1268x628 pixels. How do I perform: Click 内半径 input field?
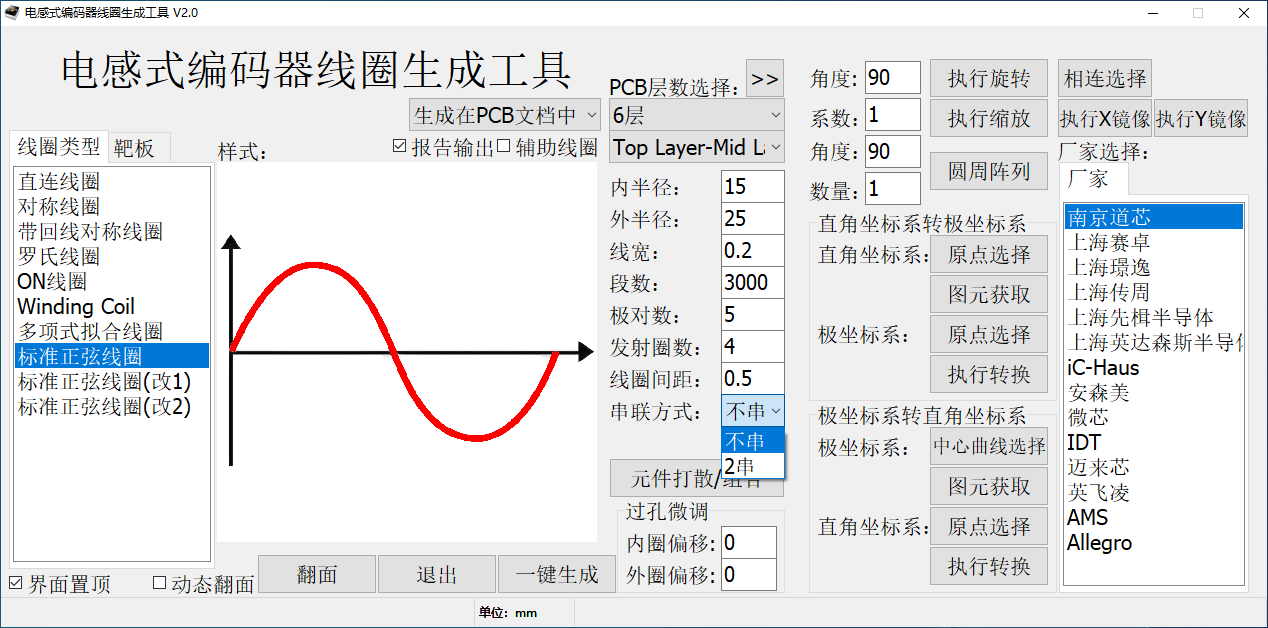pos(753,187)
